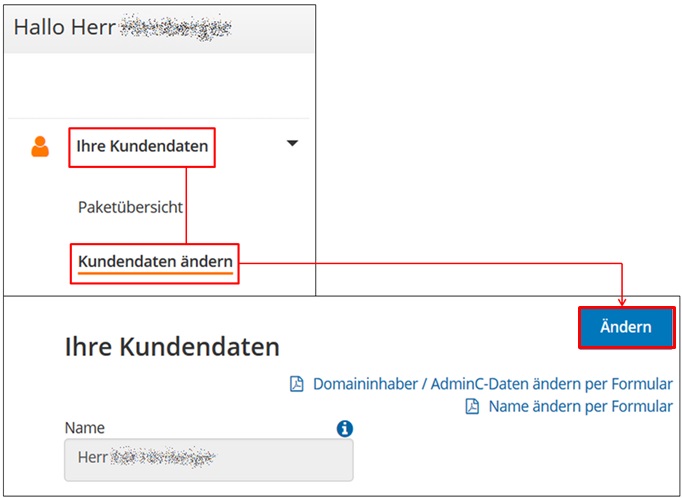
Task: Click the large Ihre Kundendaten page heading
Action: pyautogui.click(x=172, y=347)
